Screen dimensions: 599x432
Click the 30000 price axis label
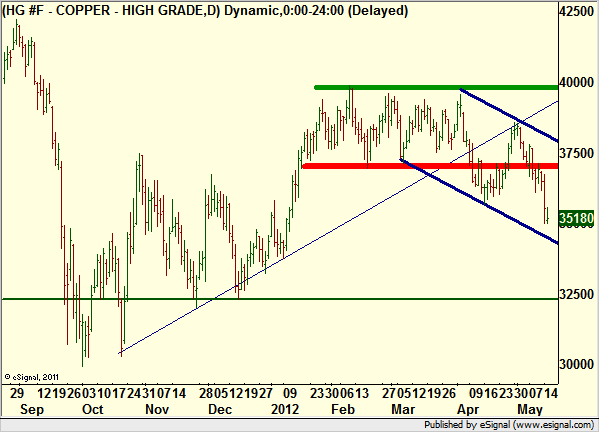pos(577,364)
